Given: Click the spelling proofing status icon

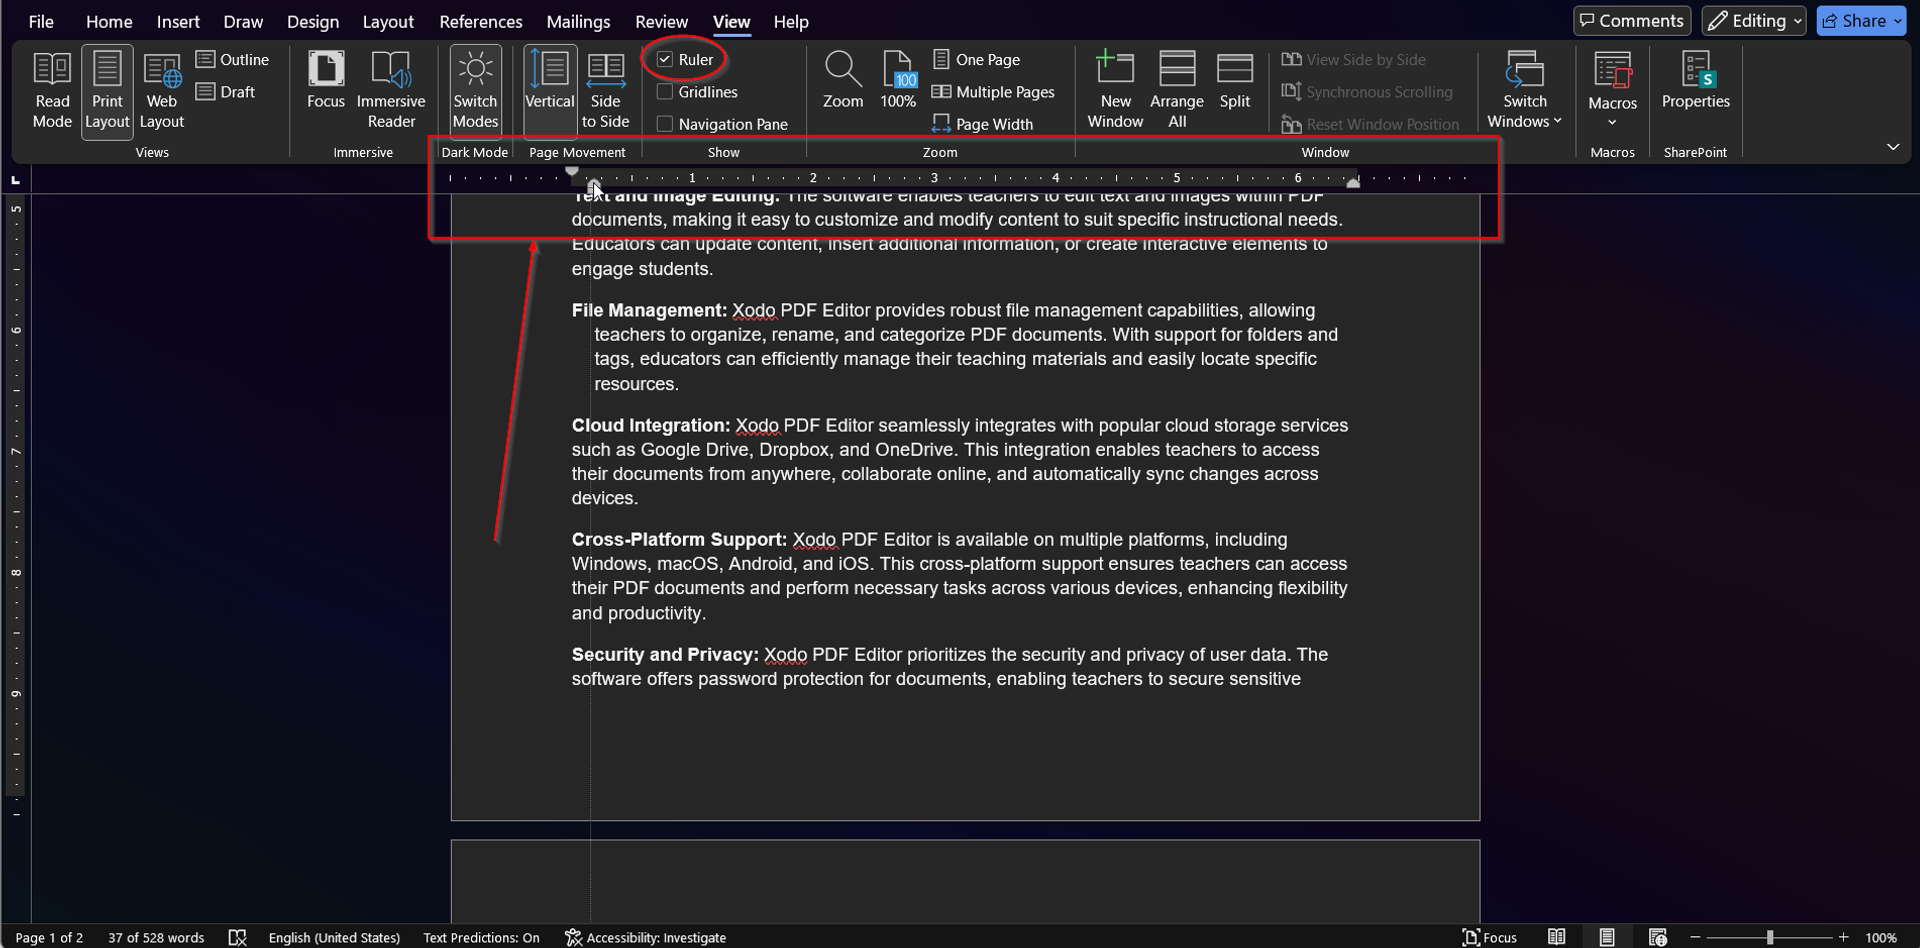Looking at the screenshot, I should click(237, 937).
